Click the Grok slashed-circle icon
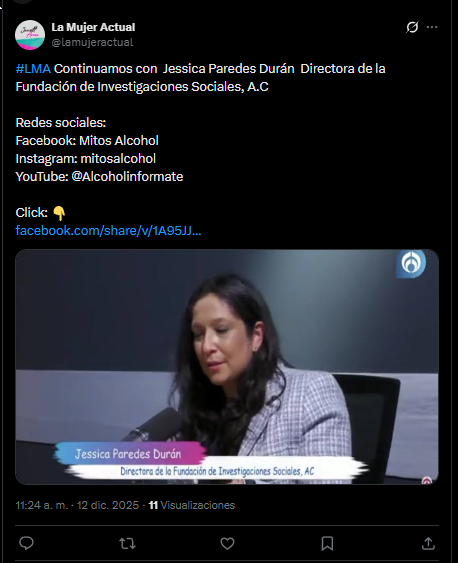This screenshot has height=563, width=458. (x=412, y=27)
